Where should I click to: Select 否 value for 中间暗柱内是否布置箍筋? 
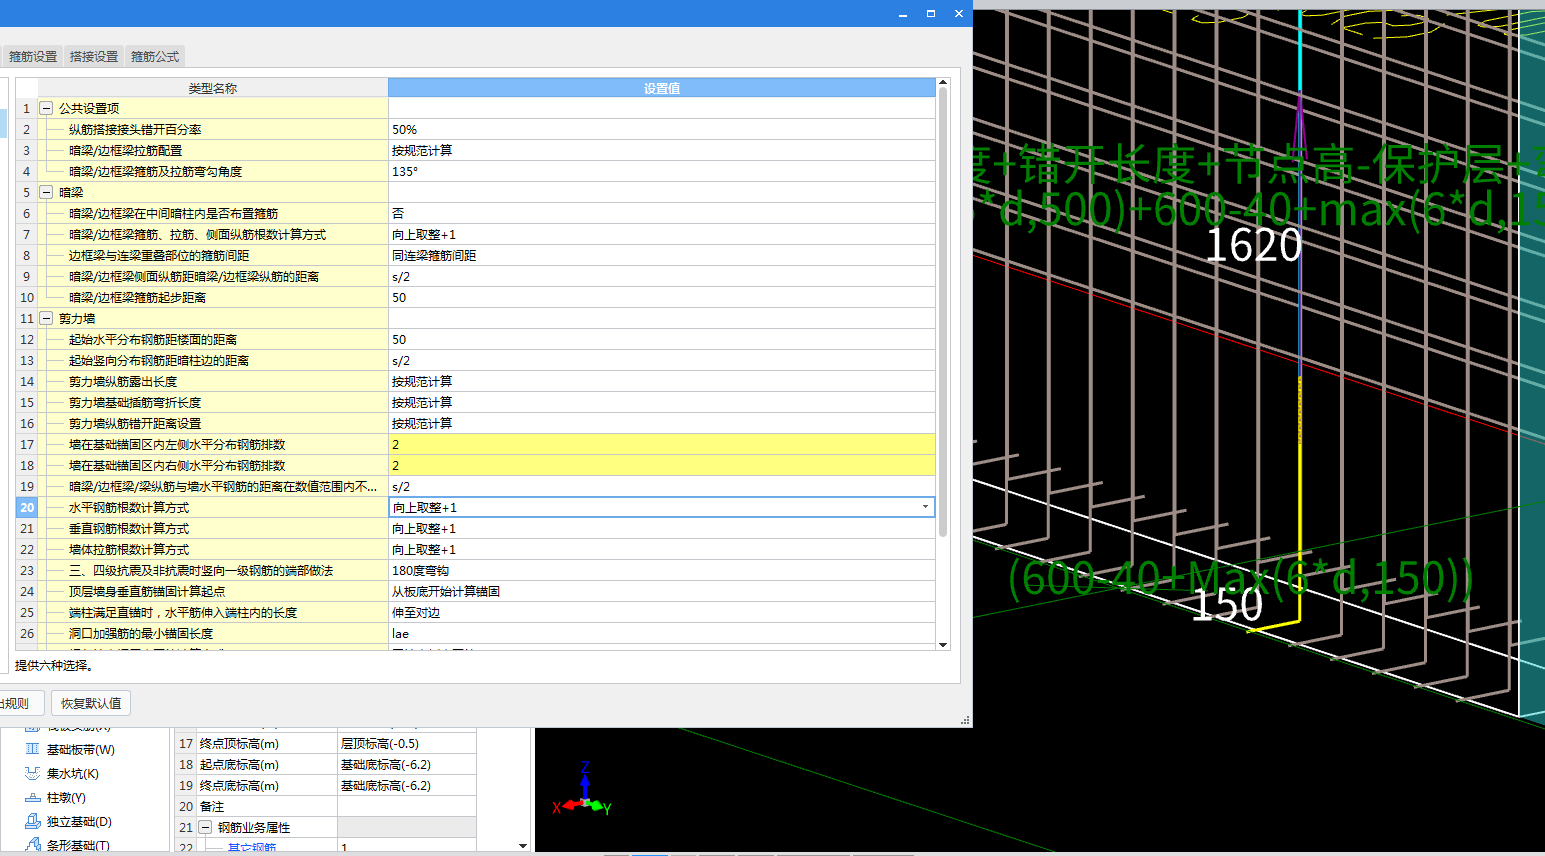click(x=662, y=213)
